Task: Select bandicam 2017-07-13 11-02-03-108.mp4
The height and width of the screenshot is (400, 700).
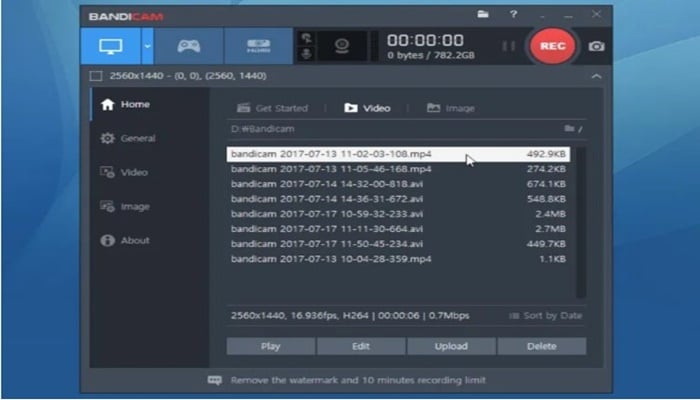Action: [x=398, y=154]
